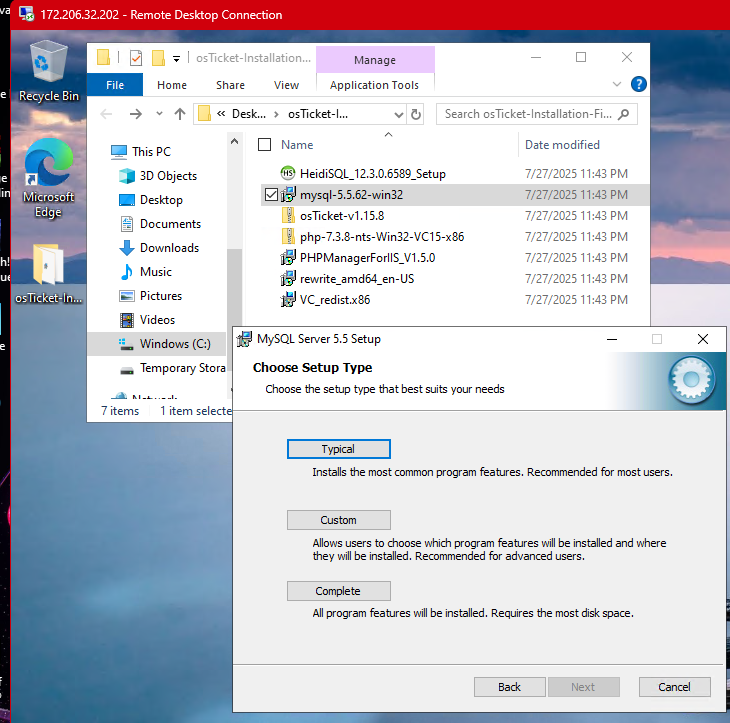Launch Microsoft Edge from desktop
Image resolution: width=730 pixels, height=723 pixels.
(x=48, y=178)
